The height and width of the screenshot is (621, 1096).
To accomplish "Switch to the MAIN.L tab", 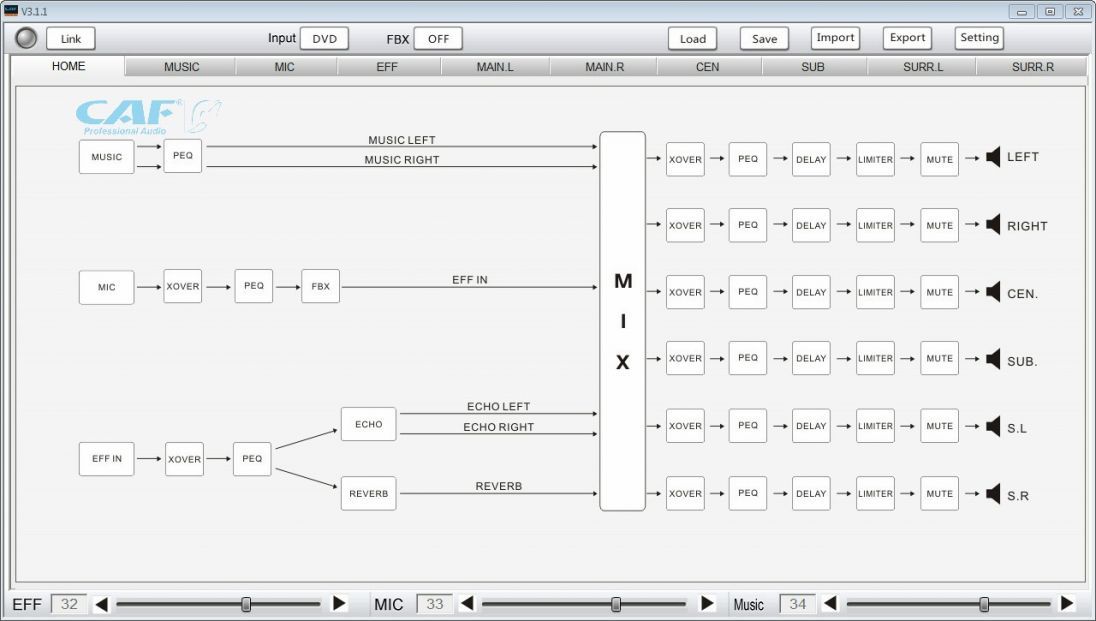I will [x=494, y=67].
